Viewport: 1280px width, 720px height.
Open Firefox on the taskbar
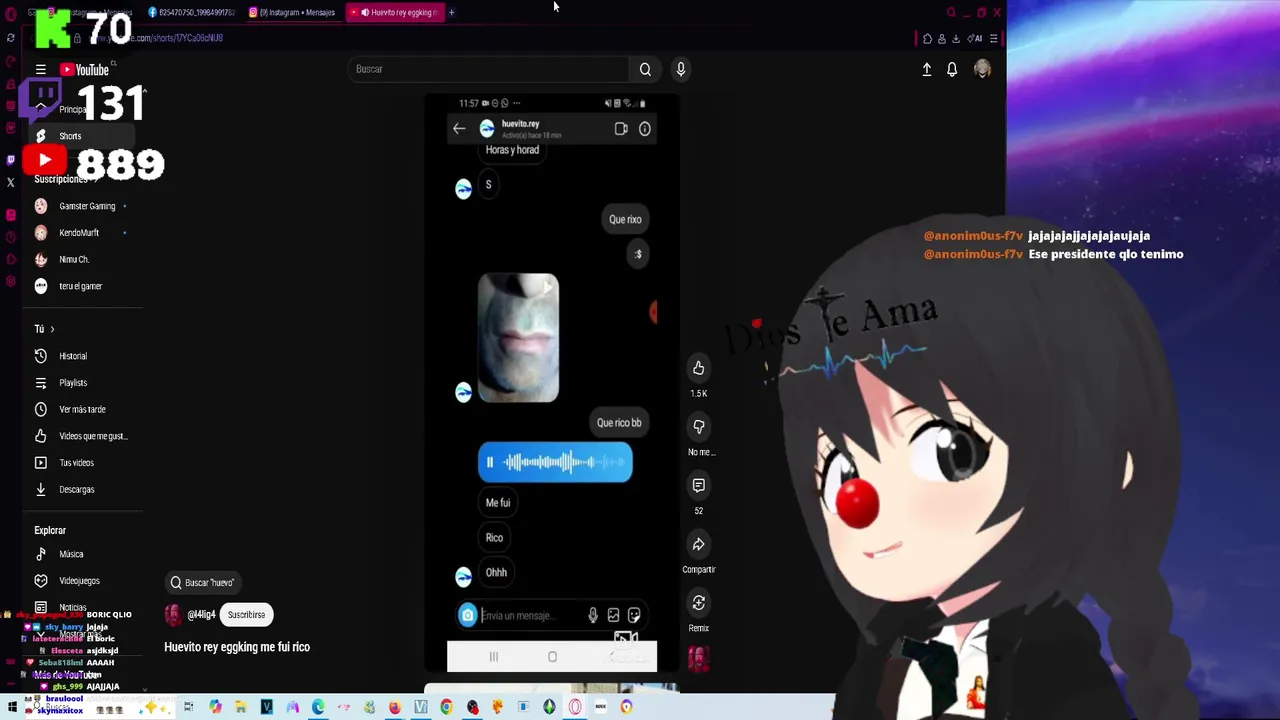tap(395, 707)
